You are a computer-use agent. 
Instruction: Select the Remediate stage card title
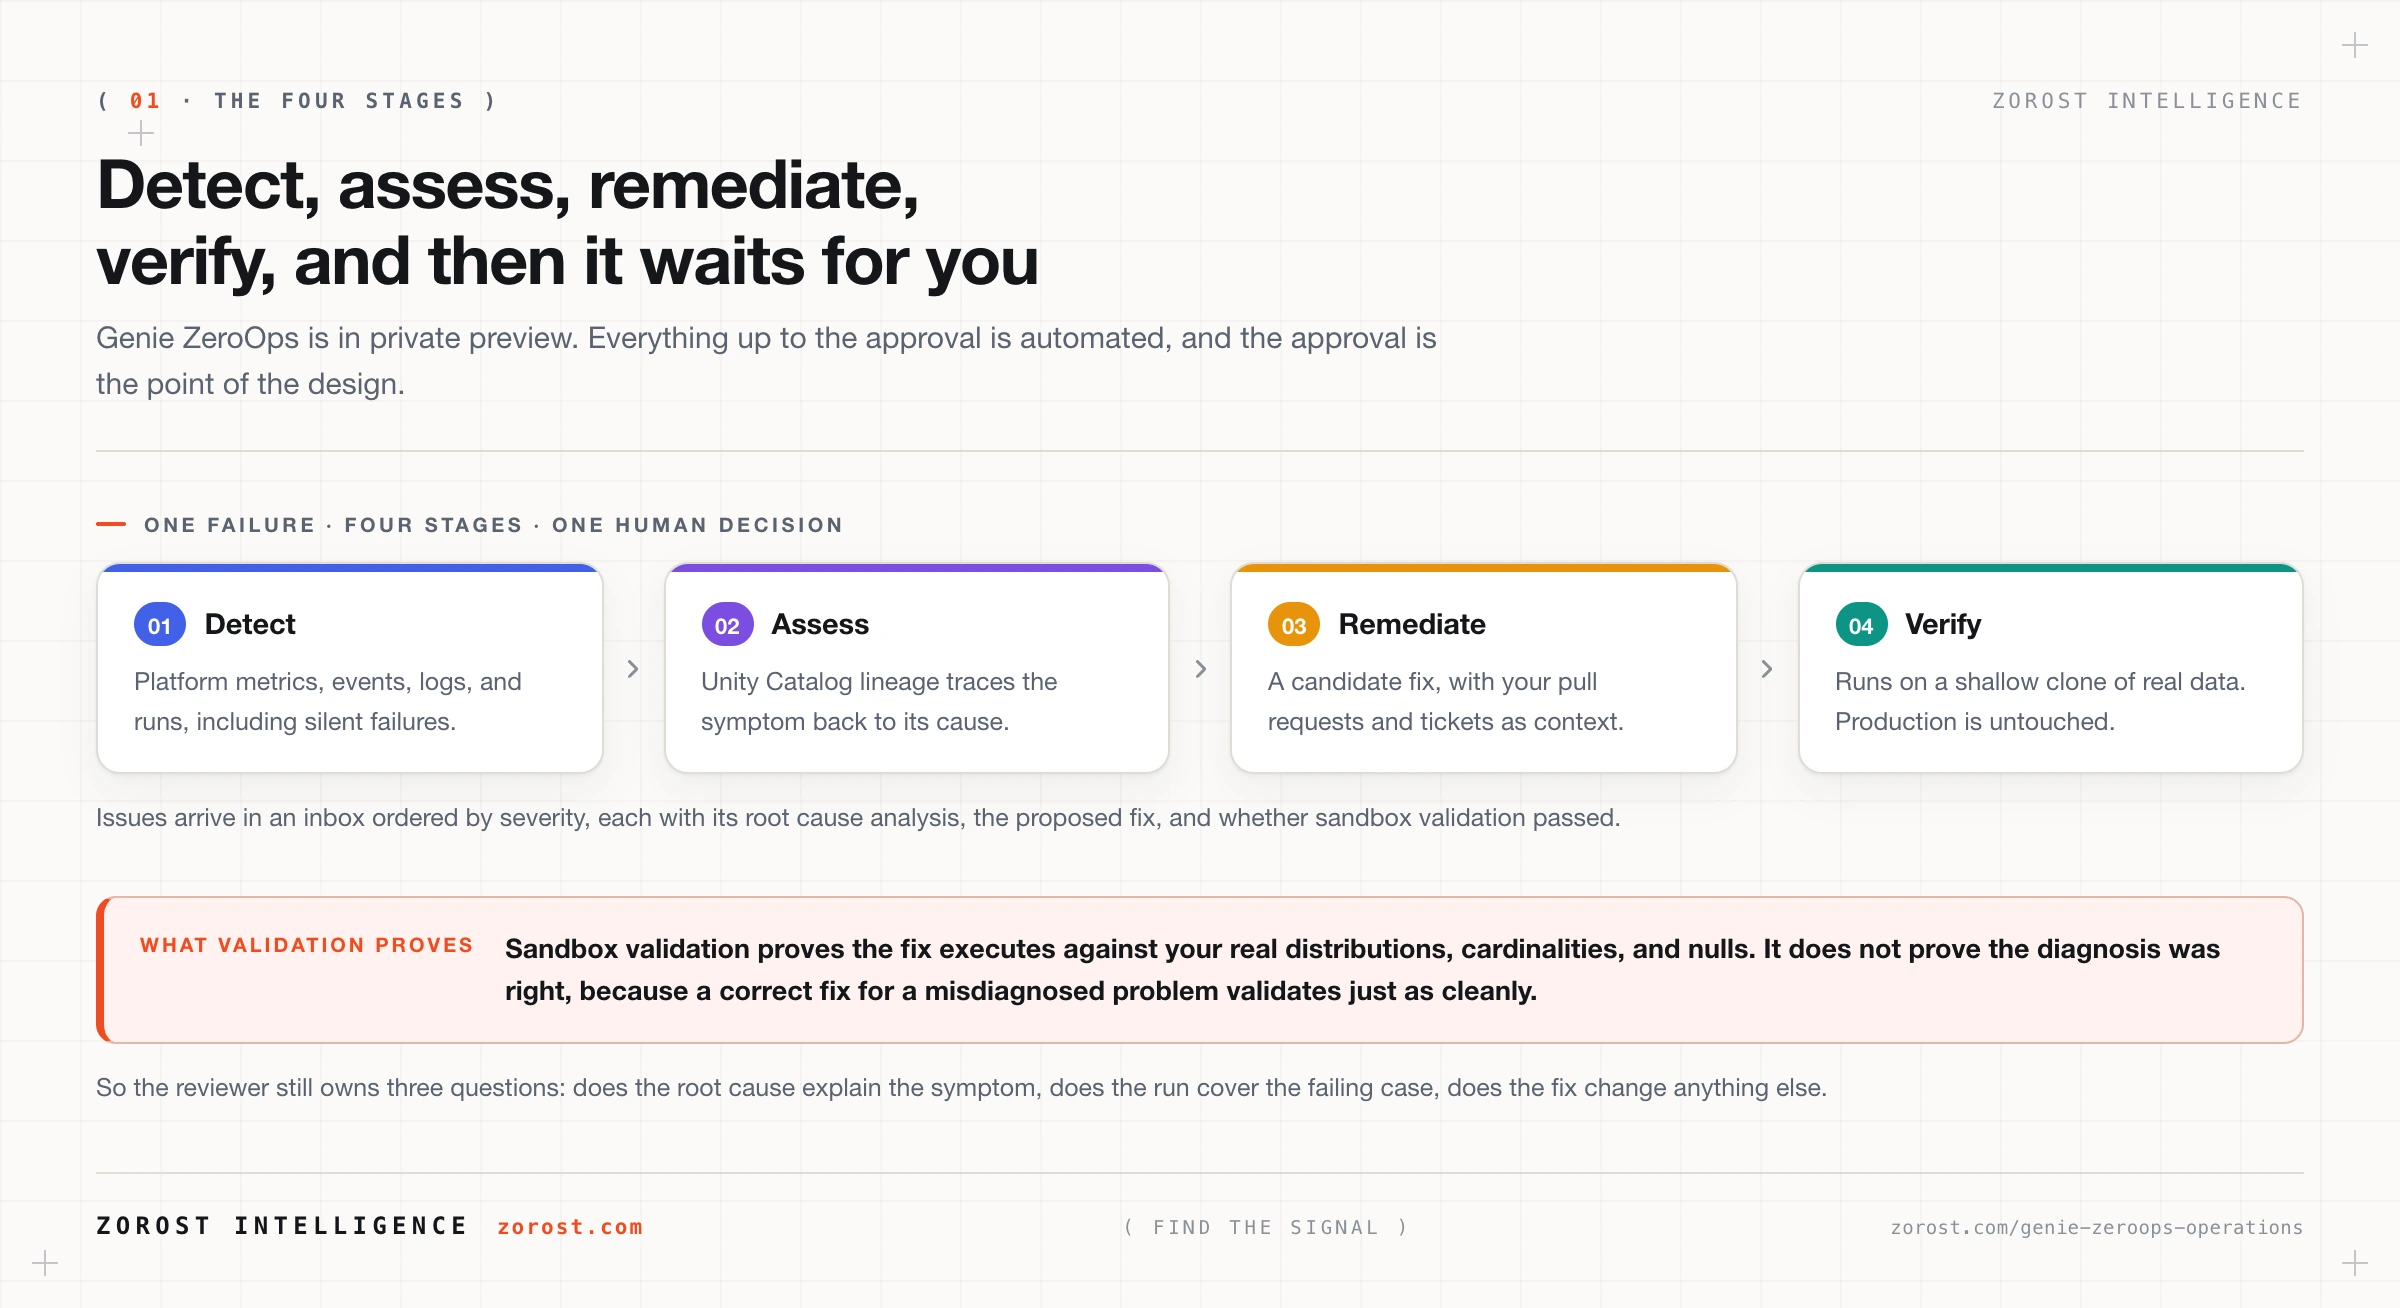coord(1412,624)
